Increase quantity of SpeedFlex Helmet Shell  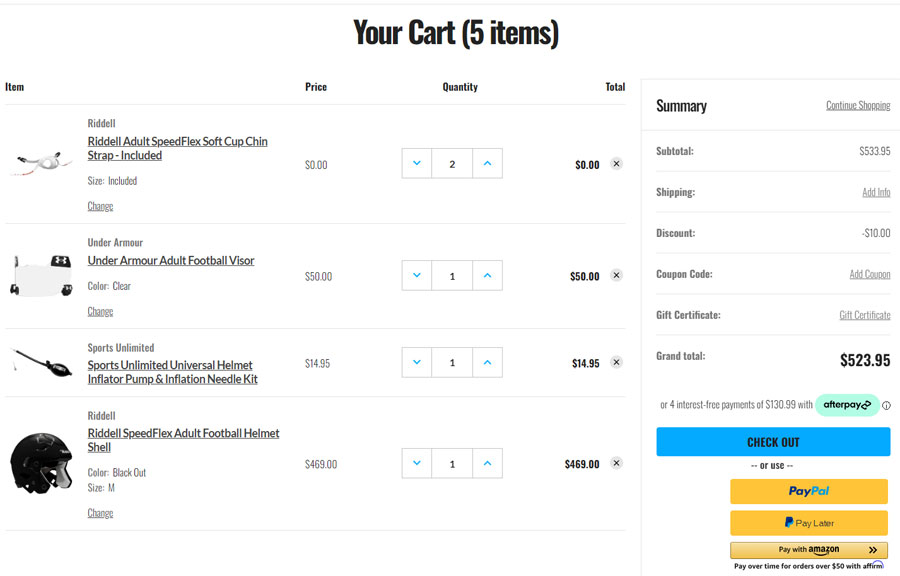coord(487,464)
